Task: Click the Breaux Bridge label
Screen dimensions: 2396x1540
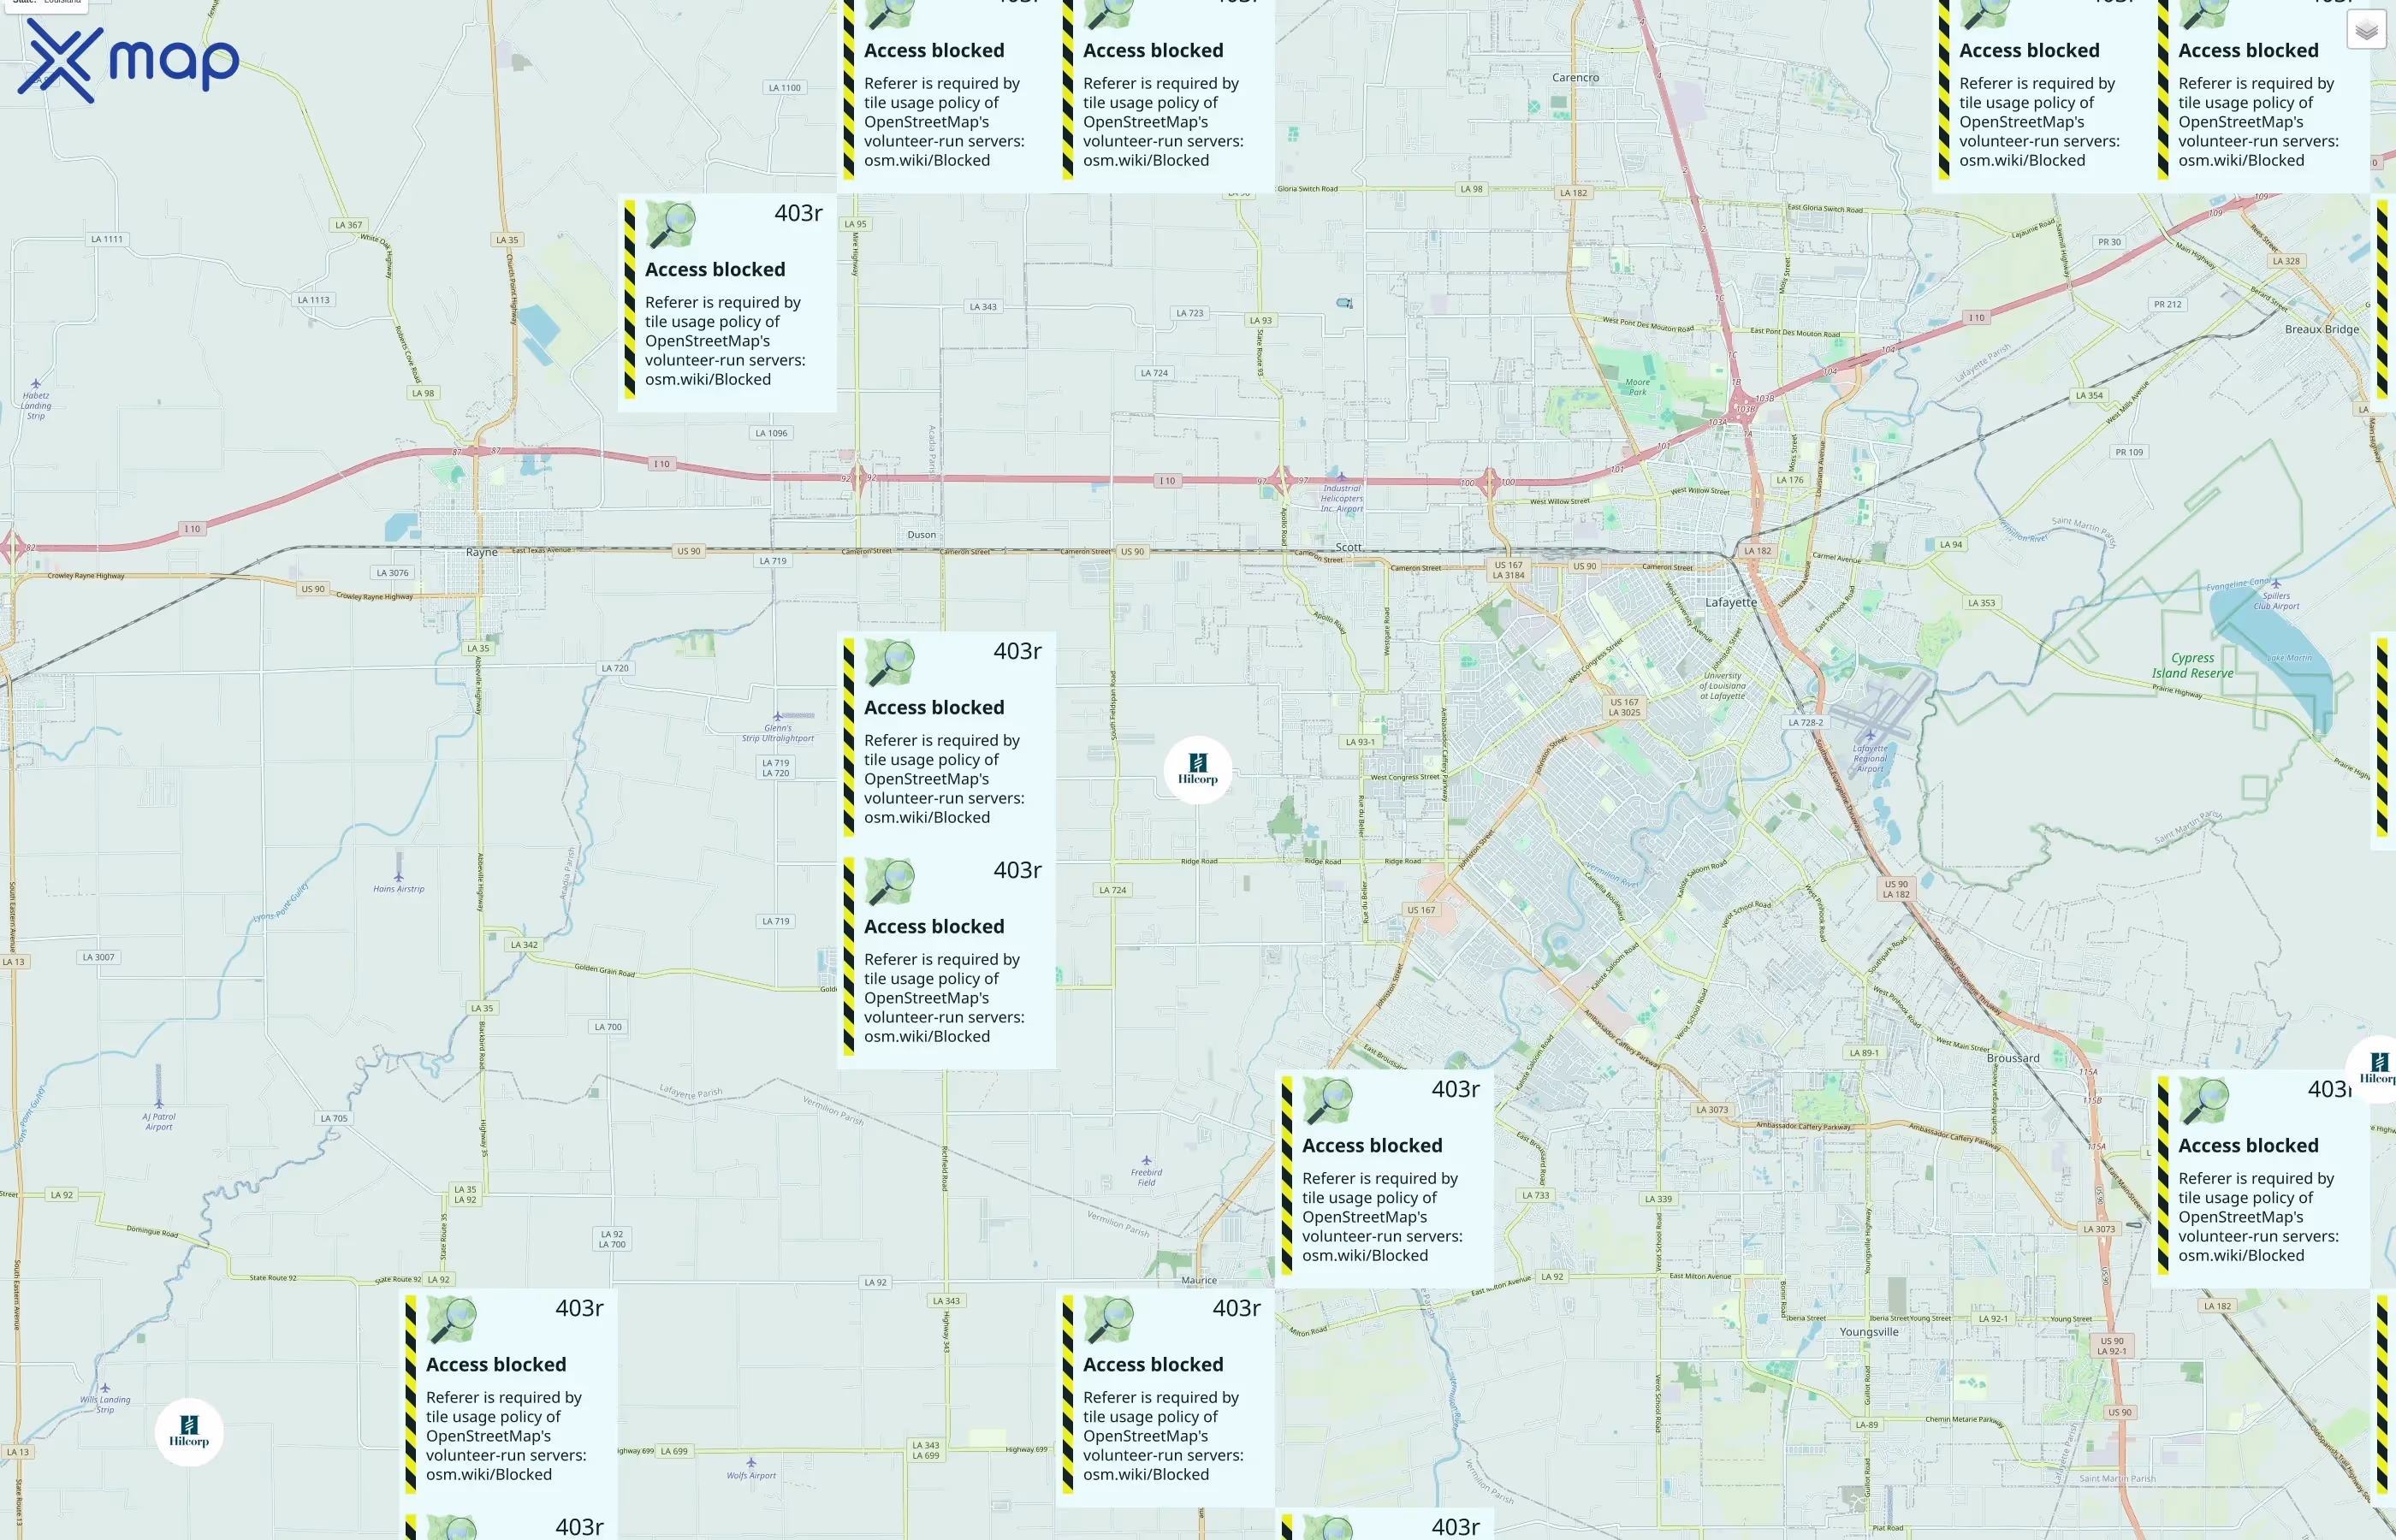Action: click(2322, 329)
